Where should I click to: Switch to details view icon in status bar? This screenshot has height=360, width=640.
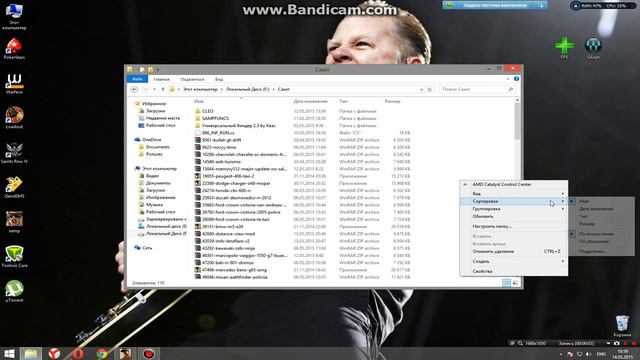click(x=507, y=282)
